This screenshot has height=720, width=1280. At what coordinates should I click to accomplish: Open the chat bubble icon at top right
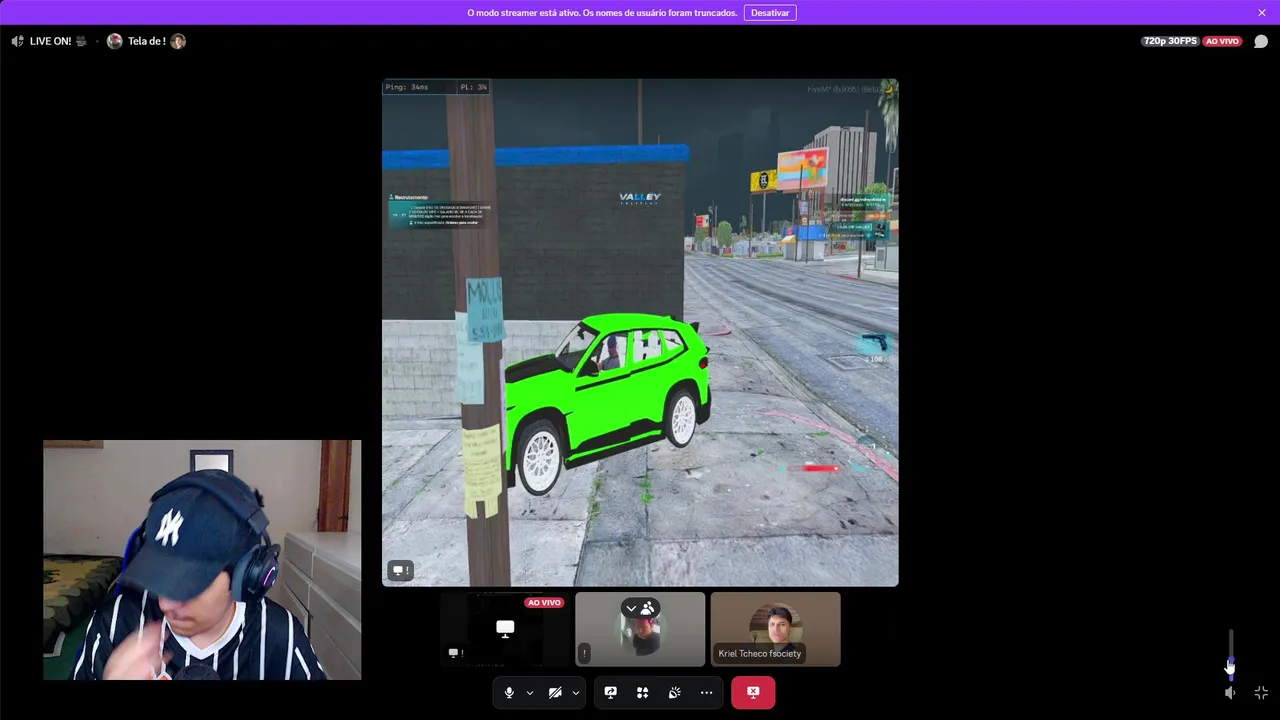[1261, 41]
